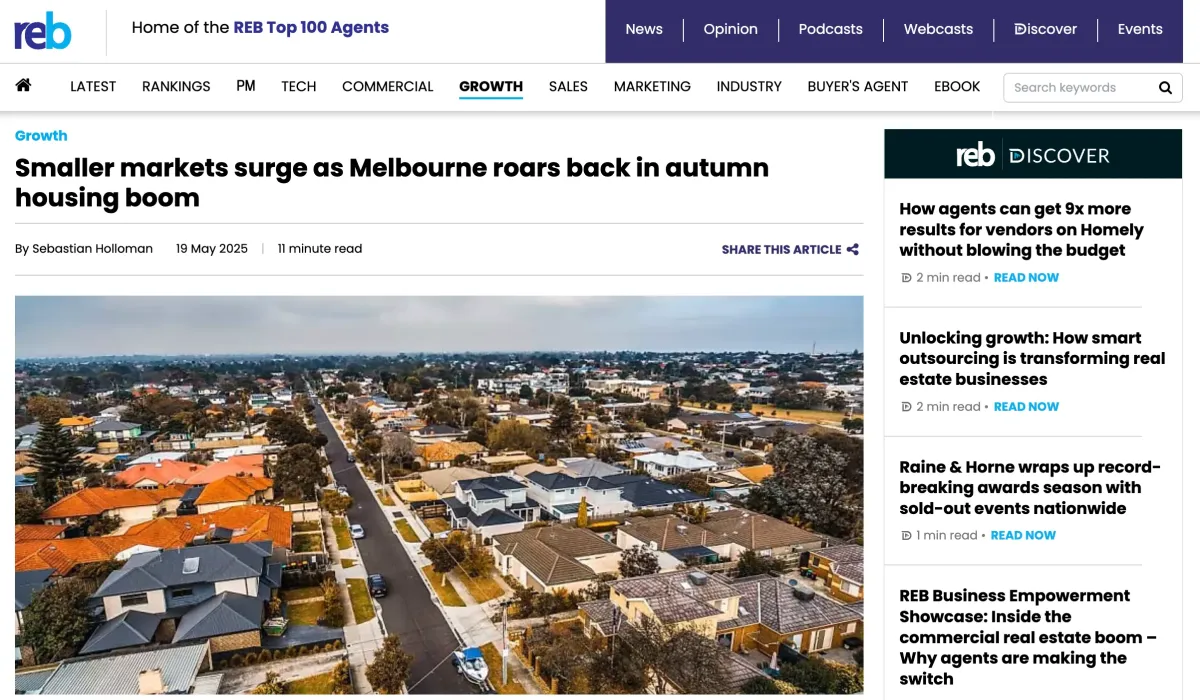Click the search magnifier icon

pyautogui.click(x=1165, y=88)
